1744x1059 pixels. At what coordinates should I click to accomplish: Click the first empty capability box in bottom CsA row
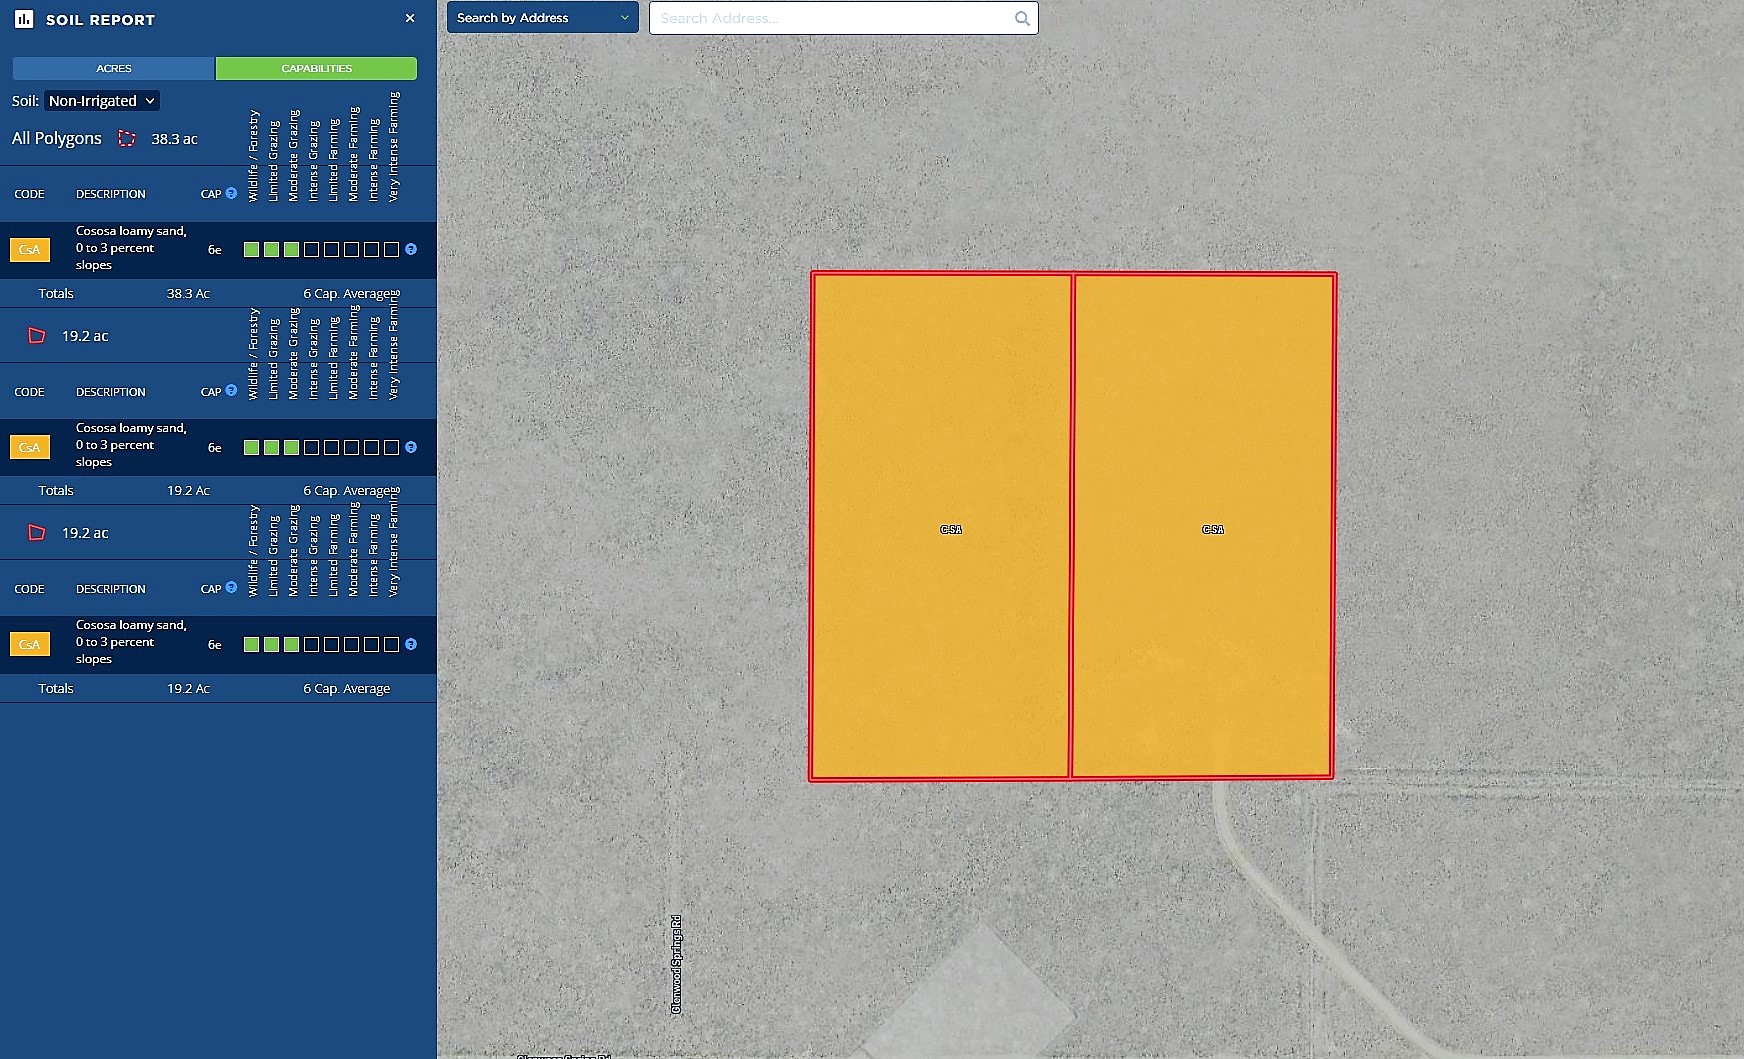tap(311, 645)
